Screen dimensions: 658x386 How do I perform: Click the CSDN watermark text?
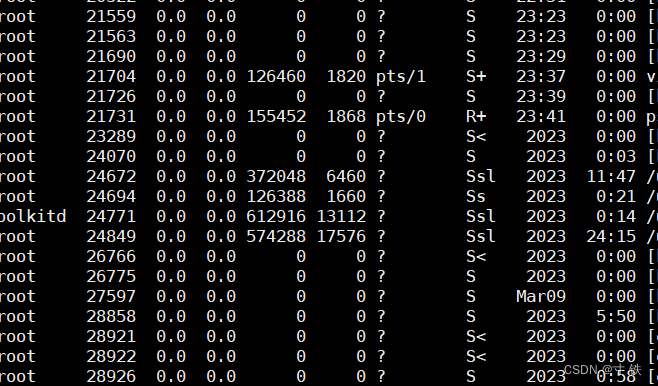point(603,370)
